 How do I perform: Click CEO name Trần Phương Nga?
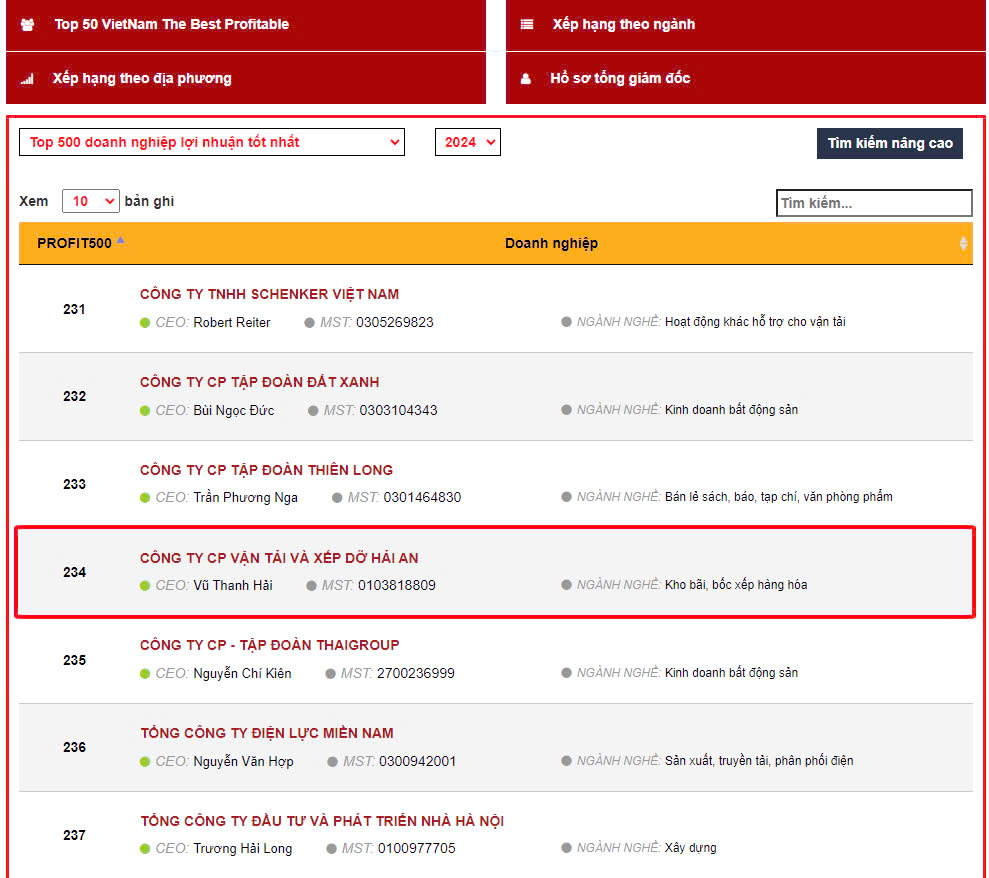click(x=245, y=498)
